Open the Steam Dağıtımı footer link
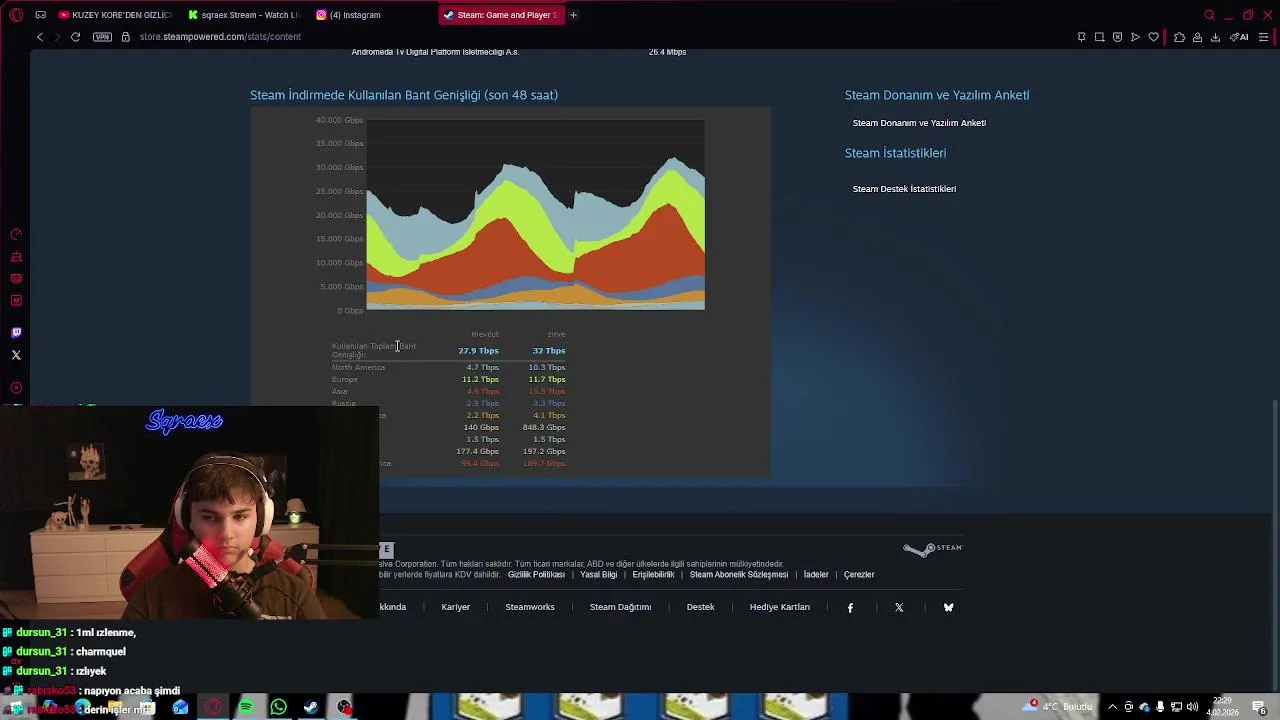Viewport: 1280px width, 720px height. pyautogui.click(x=620, y=607)
